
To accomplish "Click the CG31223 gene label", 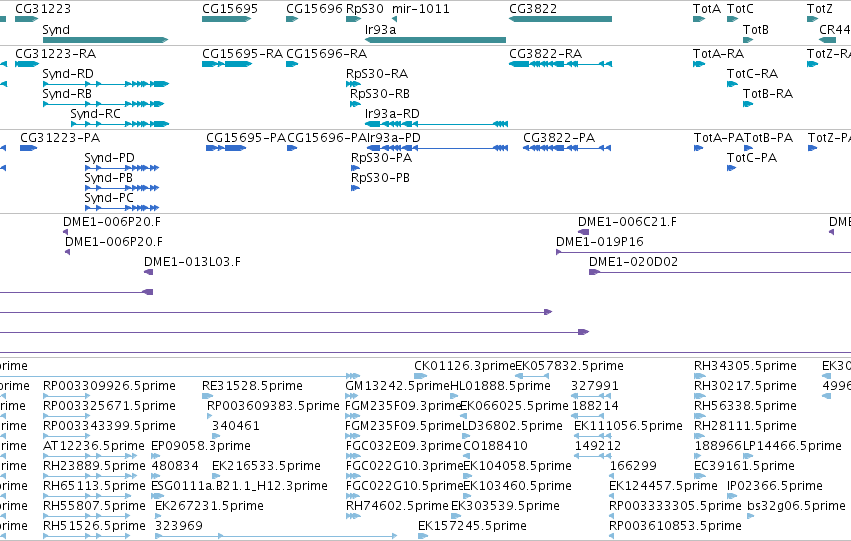I will point(43,9).
